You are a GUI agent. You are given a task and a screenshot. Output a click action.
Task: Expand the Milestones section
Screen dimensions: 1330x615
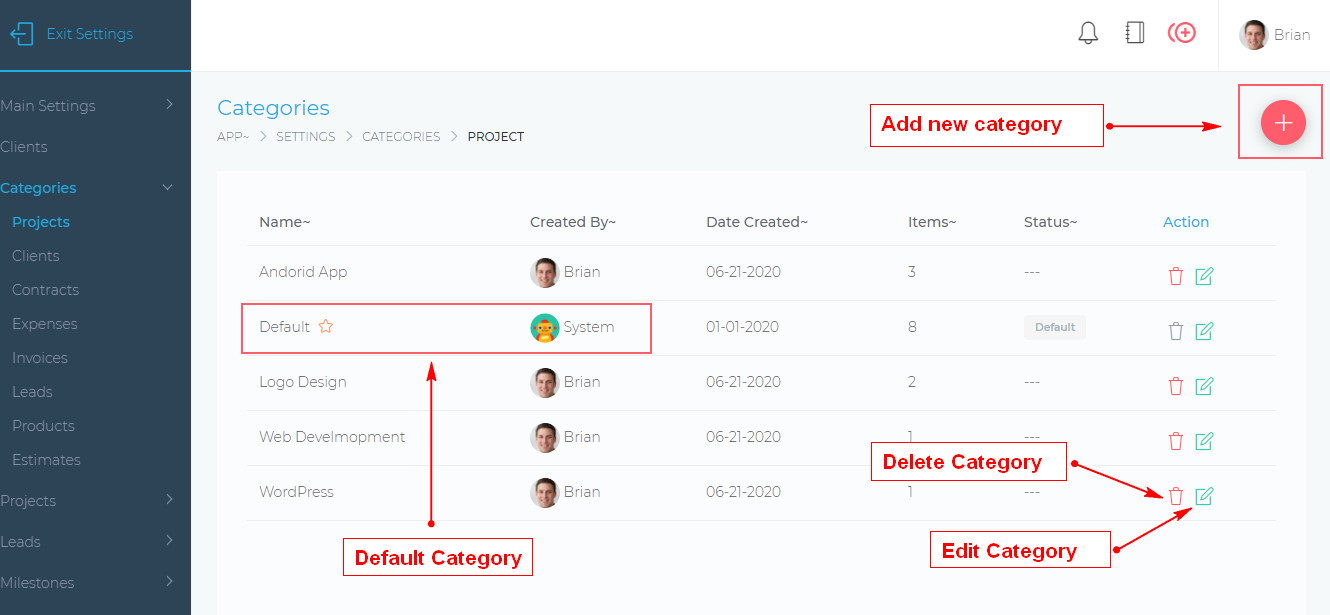pyautogui.click(x=38, y=582)
